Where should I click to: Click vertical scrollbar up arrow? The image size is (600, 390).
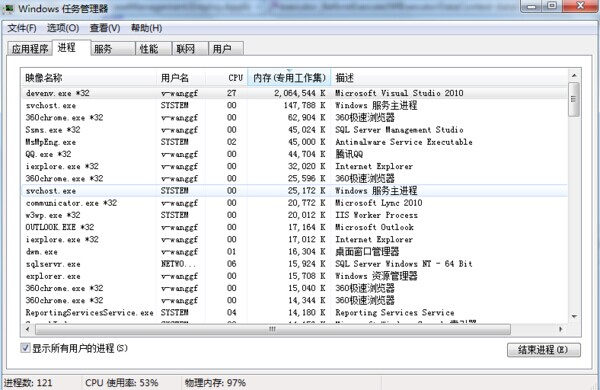574,75
